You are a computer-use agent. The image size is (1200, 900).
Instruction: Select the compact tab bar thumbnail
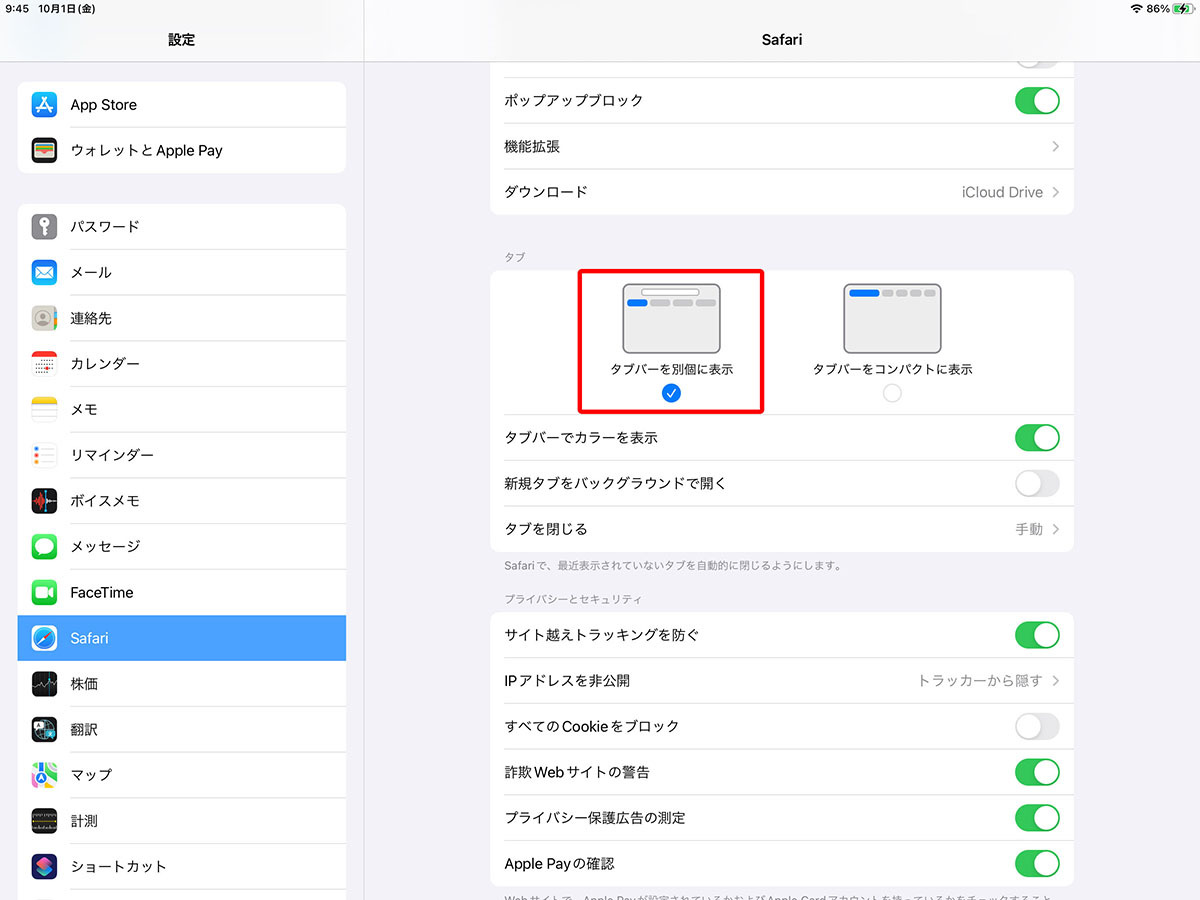pos(892,318)
